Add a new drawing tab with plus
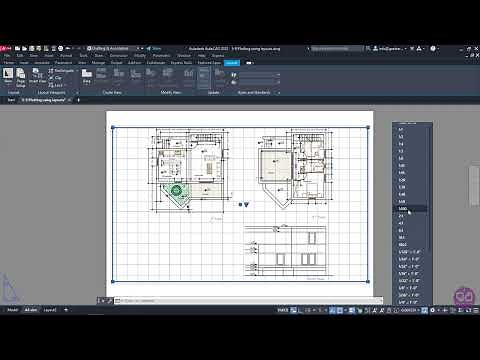Image resolution: width=480 pixels, height=360 pixels. coord(79,100)
